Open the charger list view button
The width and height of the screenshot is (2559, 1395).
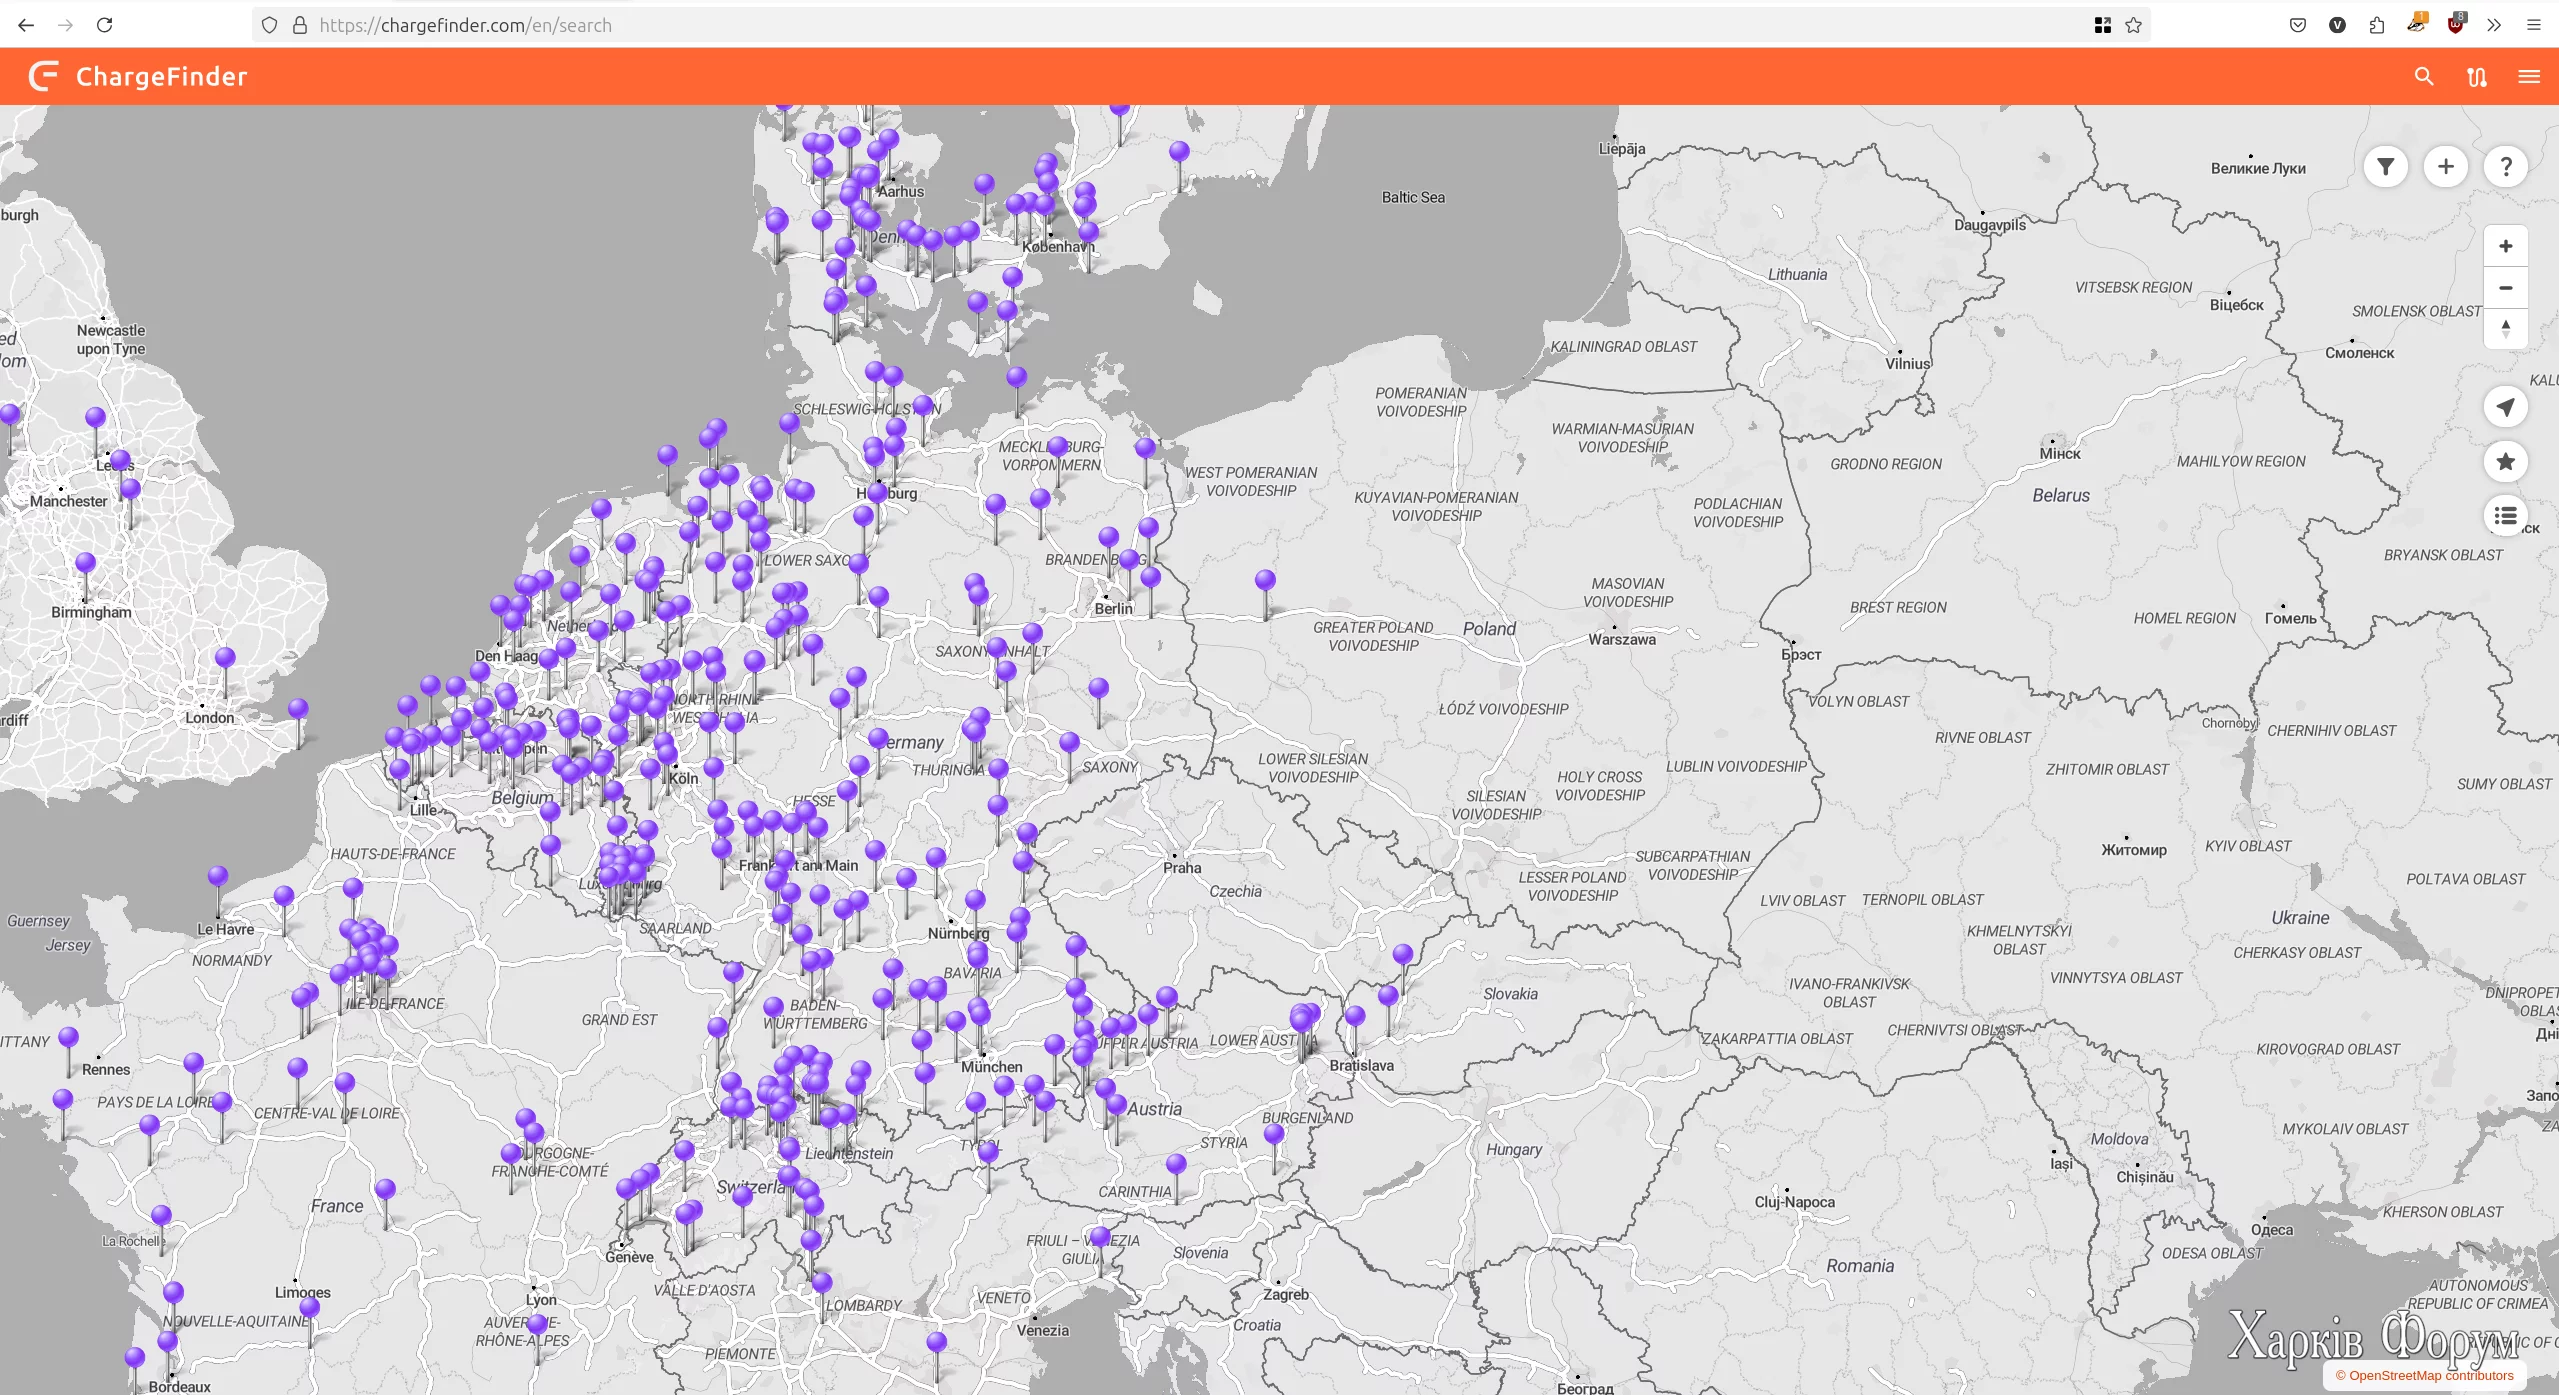[2505, 515]
